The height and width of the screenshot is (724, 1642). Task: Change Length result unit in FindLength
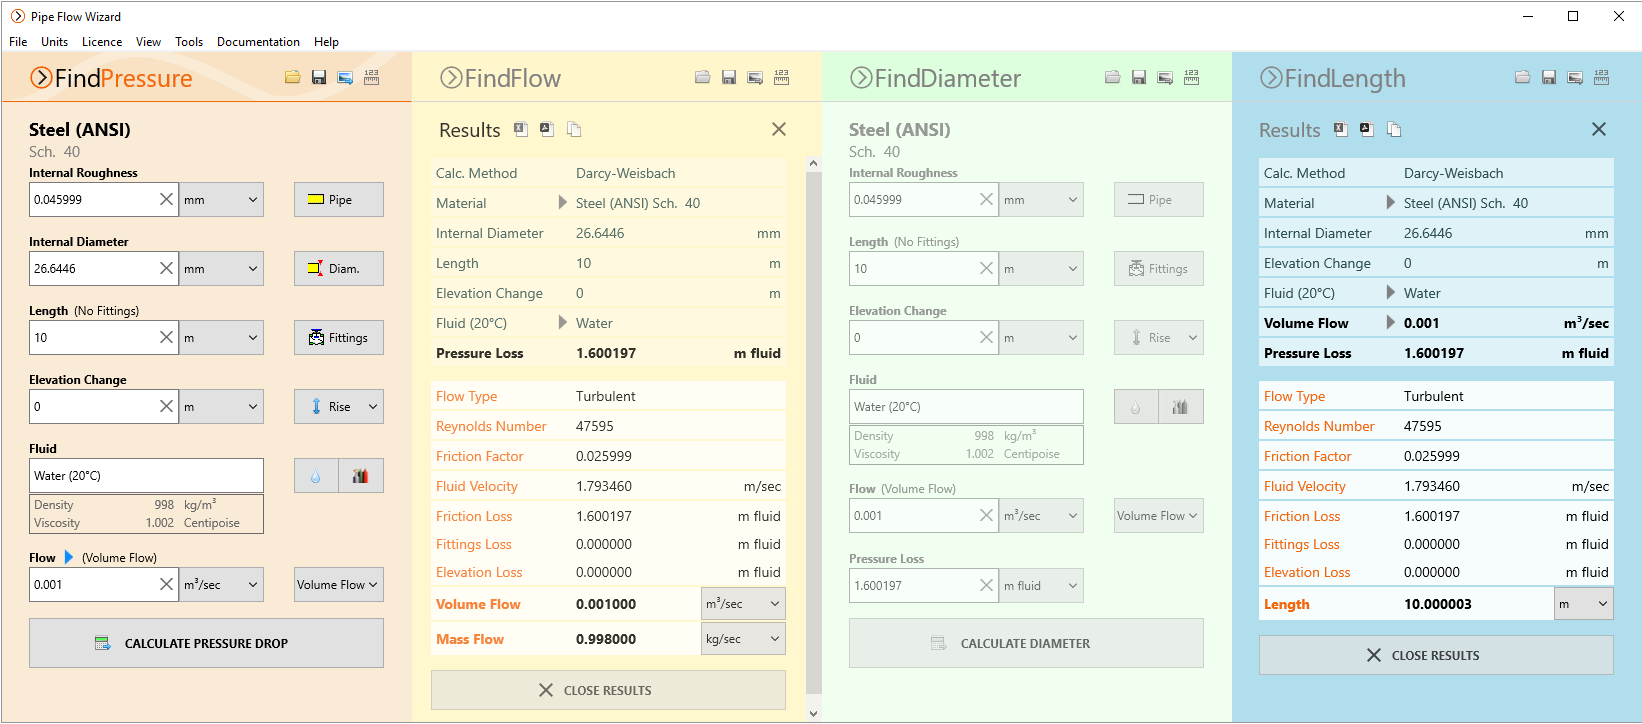[x=1583, y=604]
